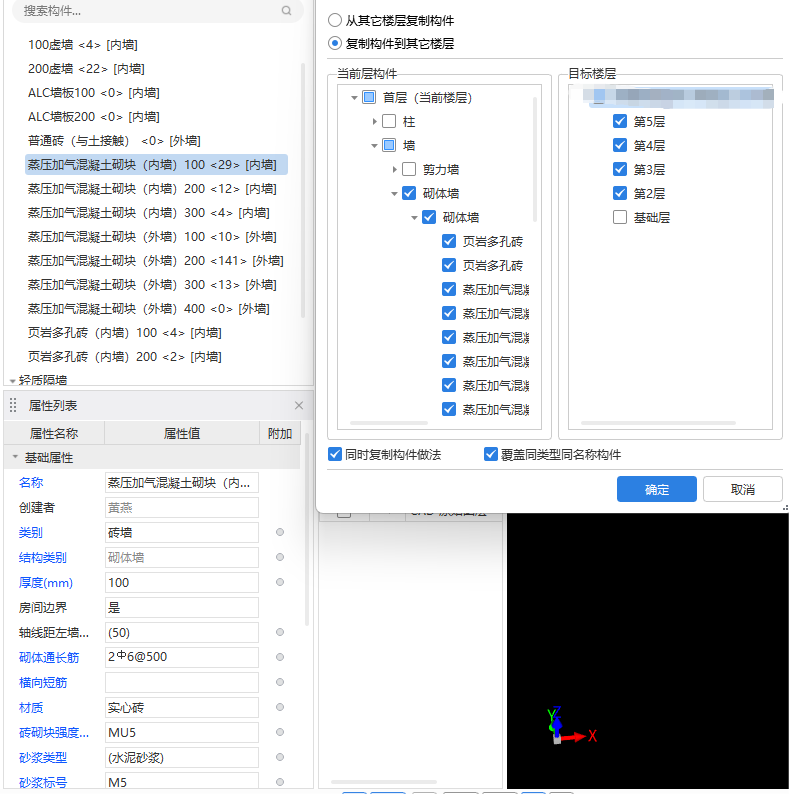
Task: Click the 材质 value field 实心砖
Action: tap(182, 707)
